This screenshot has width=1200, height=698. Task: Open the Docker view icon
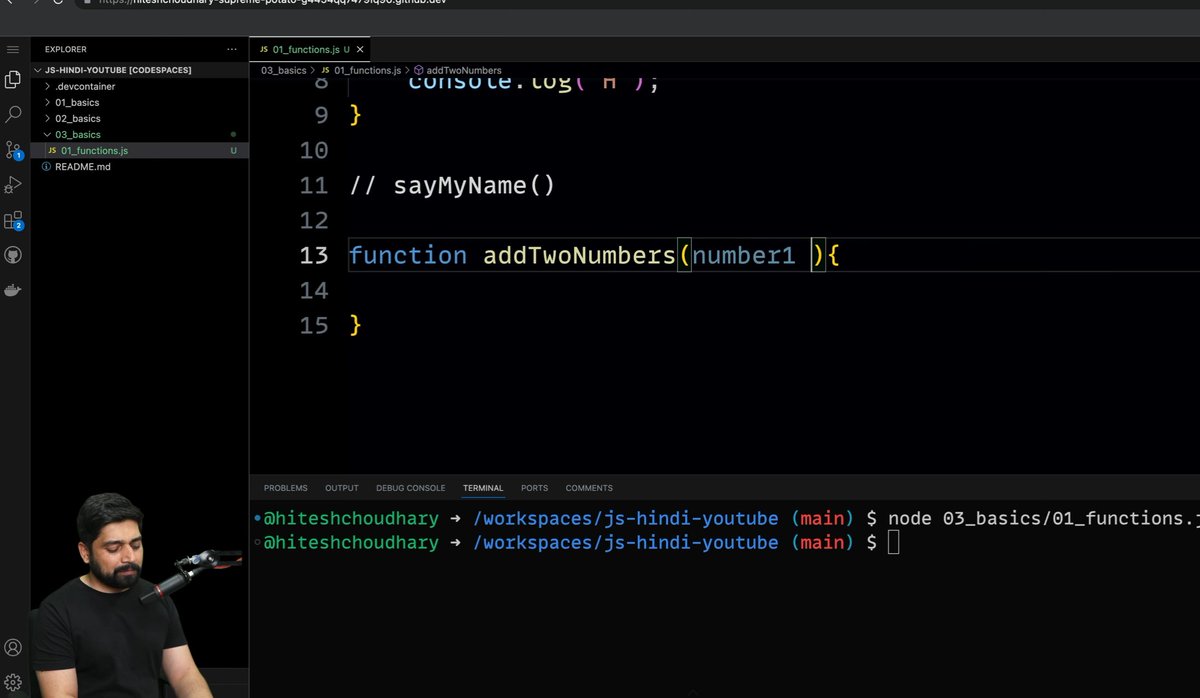(13, 291)
